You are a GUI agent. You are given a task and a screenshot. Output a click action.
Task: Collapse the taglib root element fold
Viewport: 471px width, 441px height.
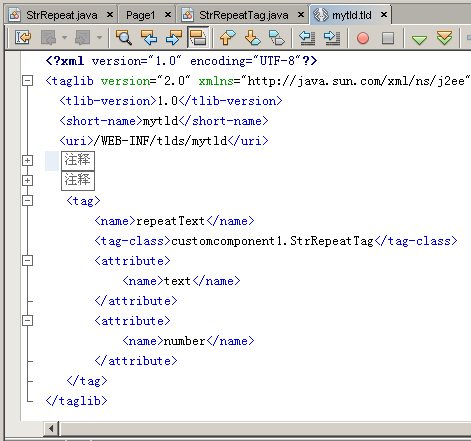click(28, 81)
